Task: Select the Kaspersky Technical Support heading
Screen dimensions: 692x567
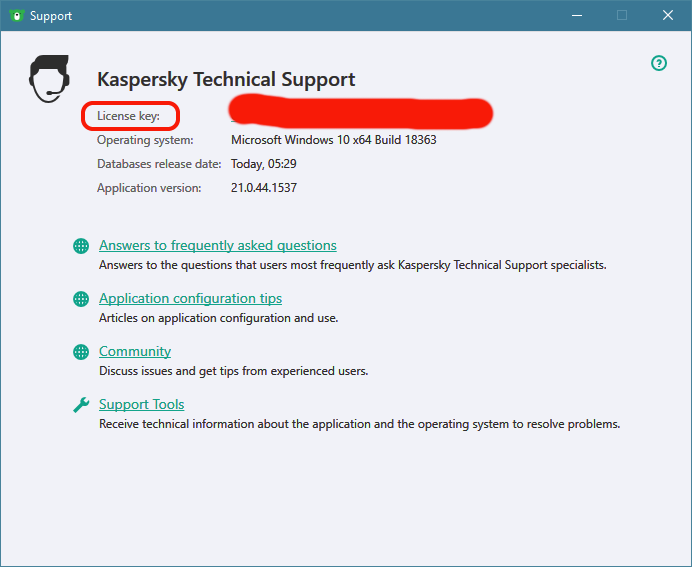Action: [226, 79]
